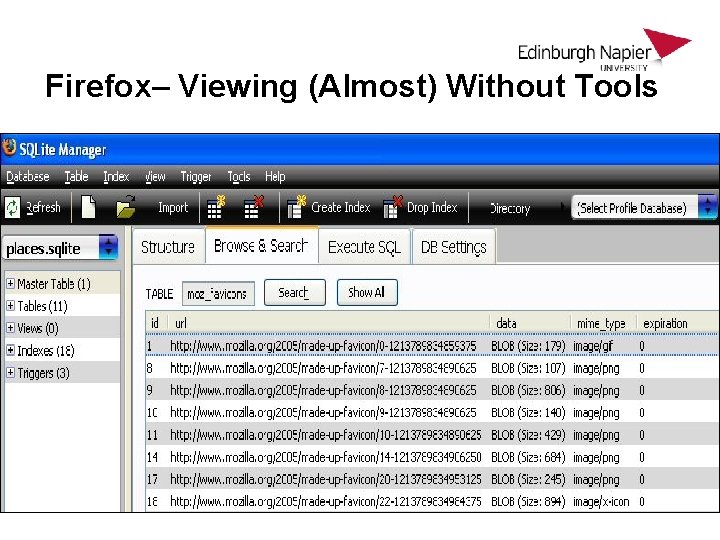Open database with the folder icon

125,207
